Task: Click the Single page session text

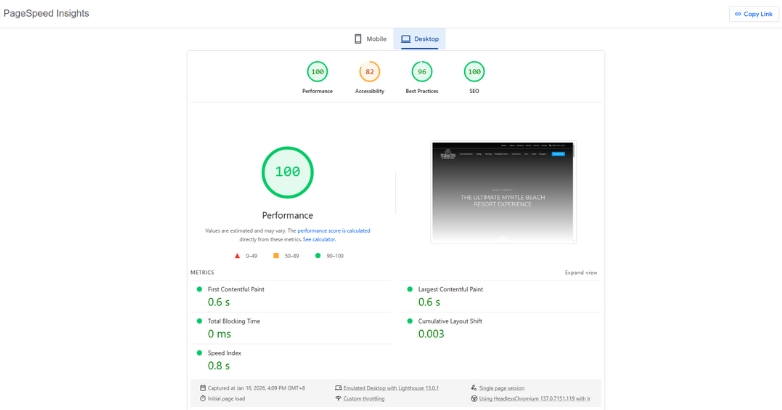Action: pyautogui.click(x=502, y=388)
